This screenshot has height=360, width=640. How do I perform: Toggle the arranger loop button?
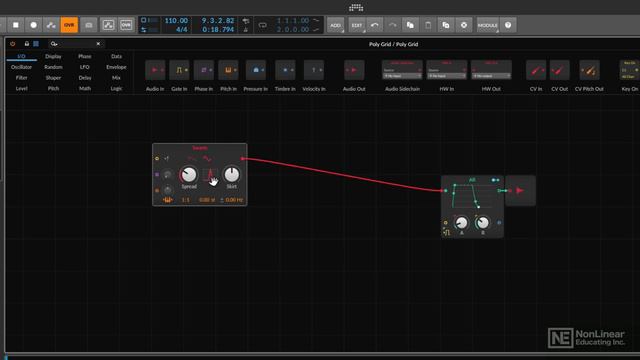click(x=262, y=25)
